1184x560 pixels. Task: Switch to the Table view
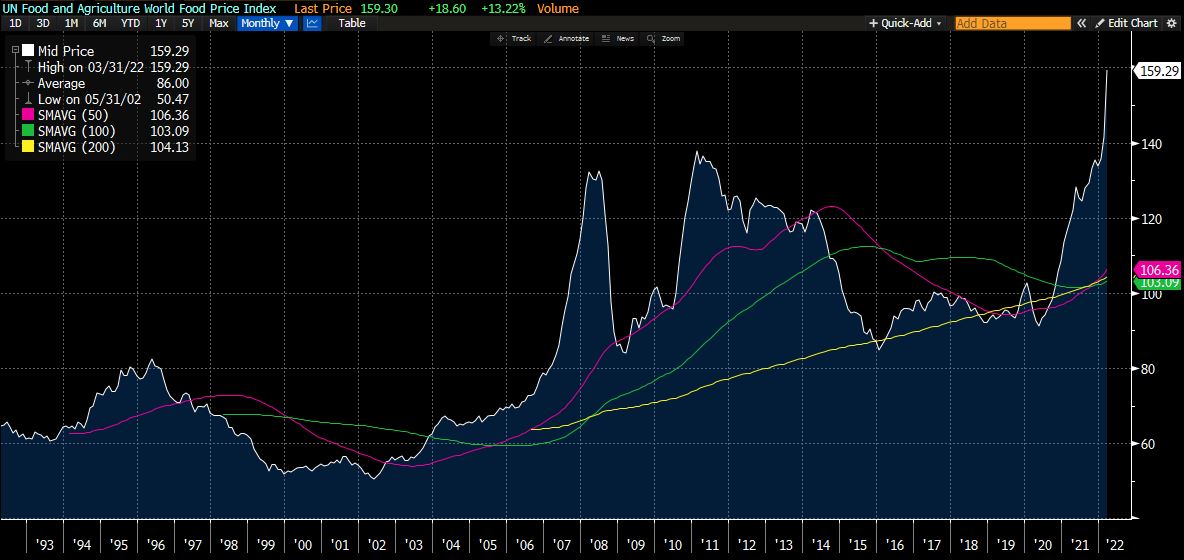click(352, 23)
